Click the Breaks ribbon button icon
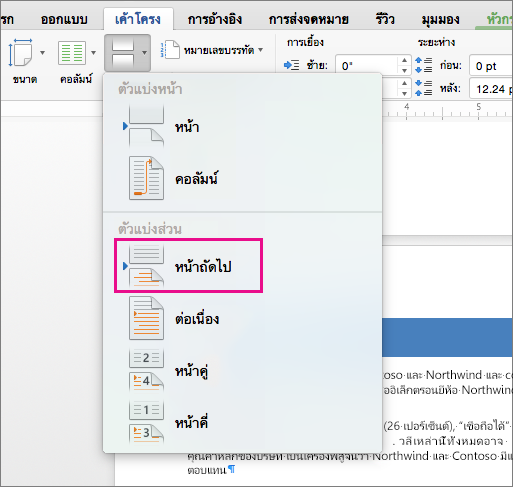Image resolution: width=513 pixels, height=487 pixels. point(123,53)
